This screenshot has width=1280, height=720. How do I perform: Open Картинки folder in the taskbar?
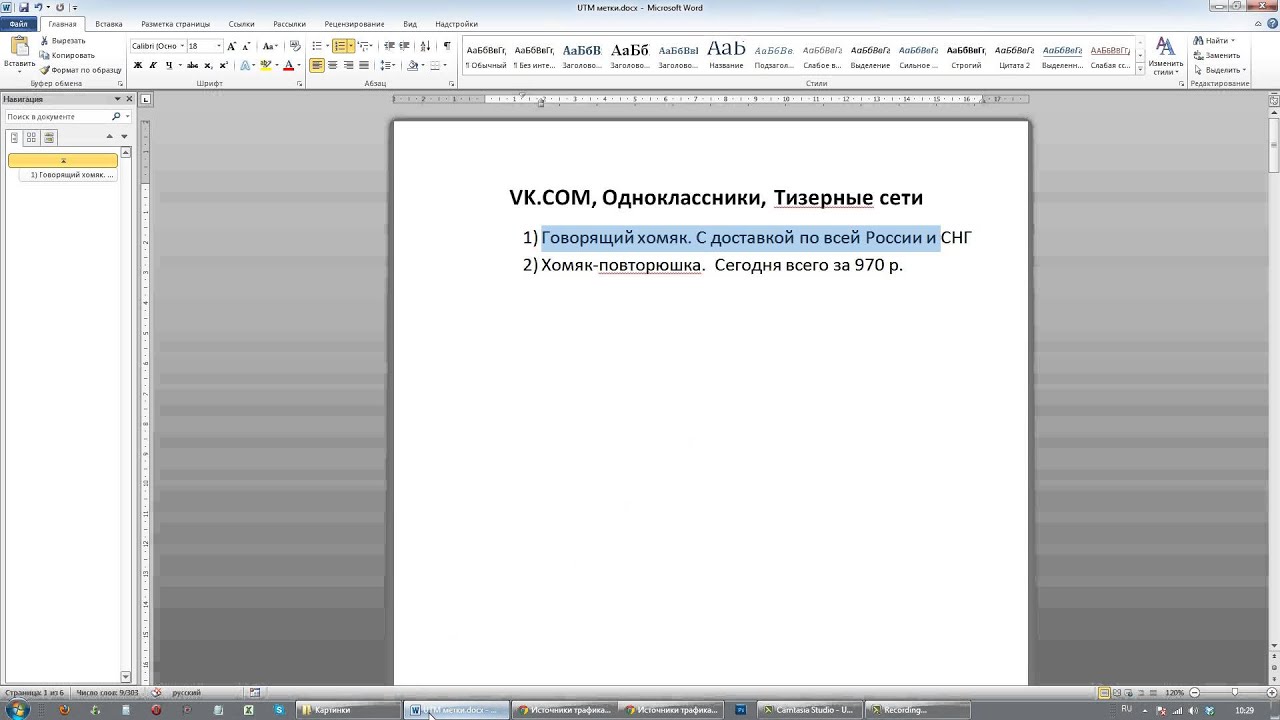[x=350, y=710]
